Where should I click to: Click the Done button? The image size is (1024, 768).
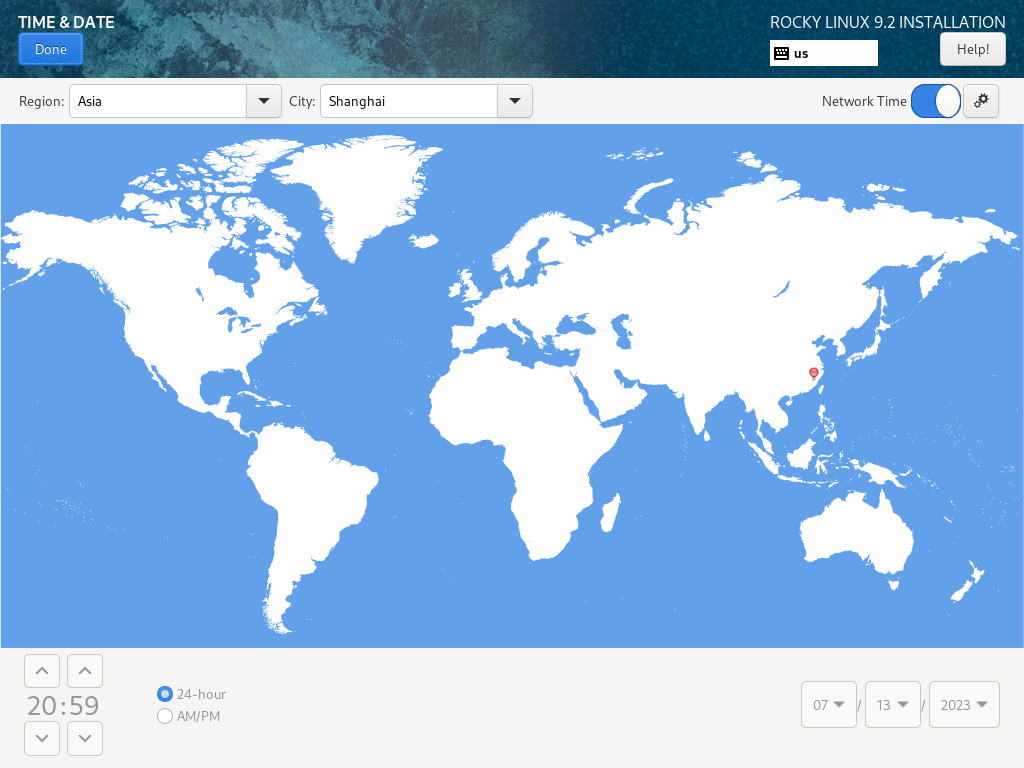coord(50,50)
